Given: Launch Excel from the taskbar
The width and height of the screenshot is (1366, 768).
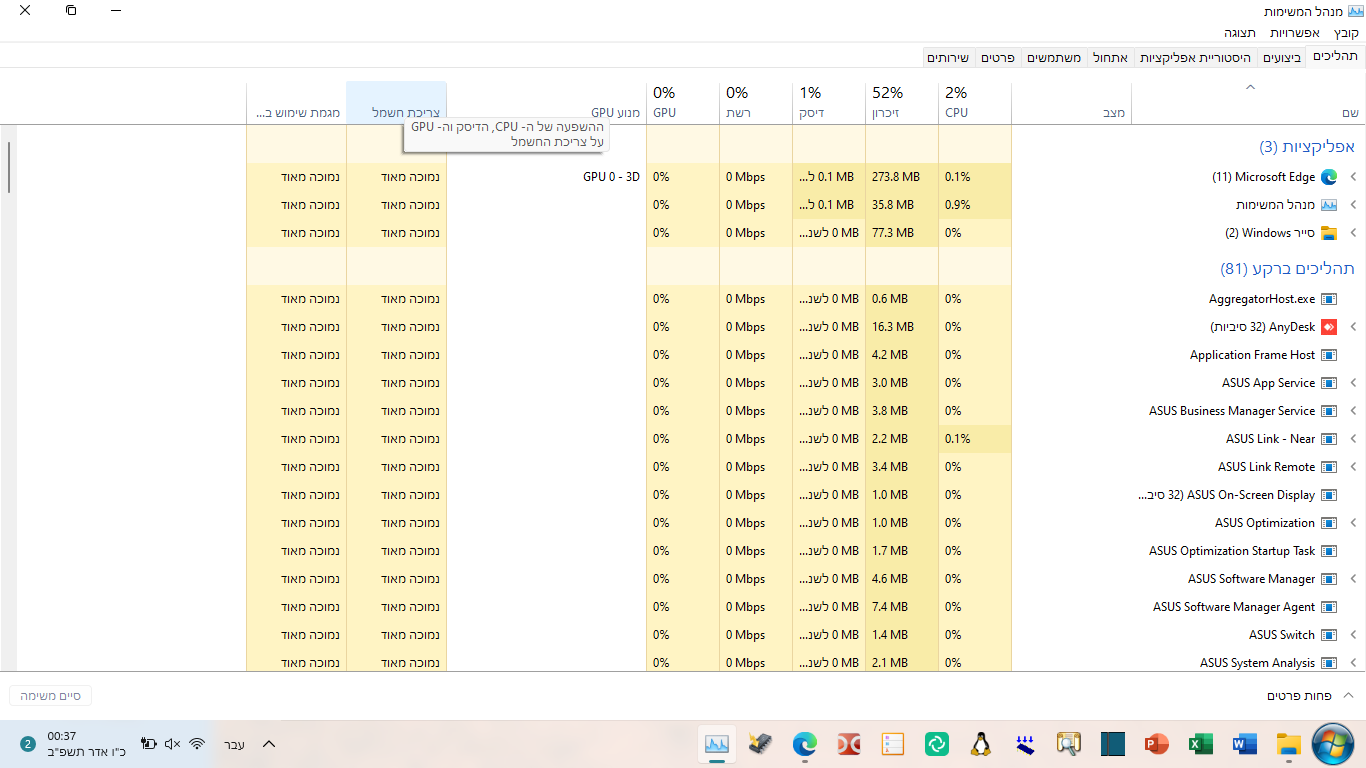Looking at the screenshot, I should click(x=1201, y=744).
